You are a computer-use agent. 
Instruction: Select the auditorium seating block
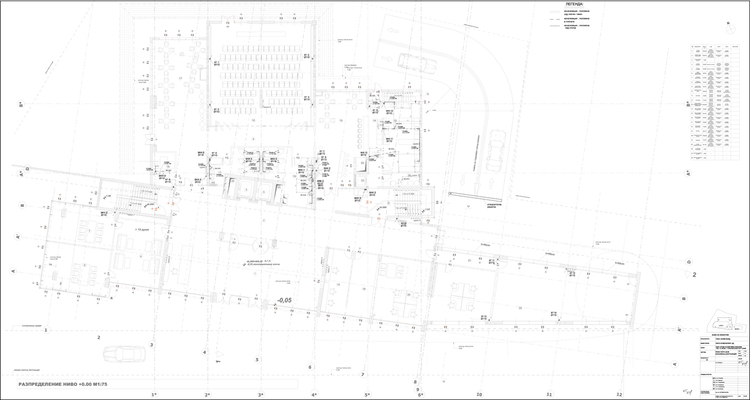(x=259, y=73)
